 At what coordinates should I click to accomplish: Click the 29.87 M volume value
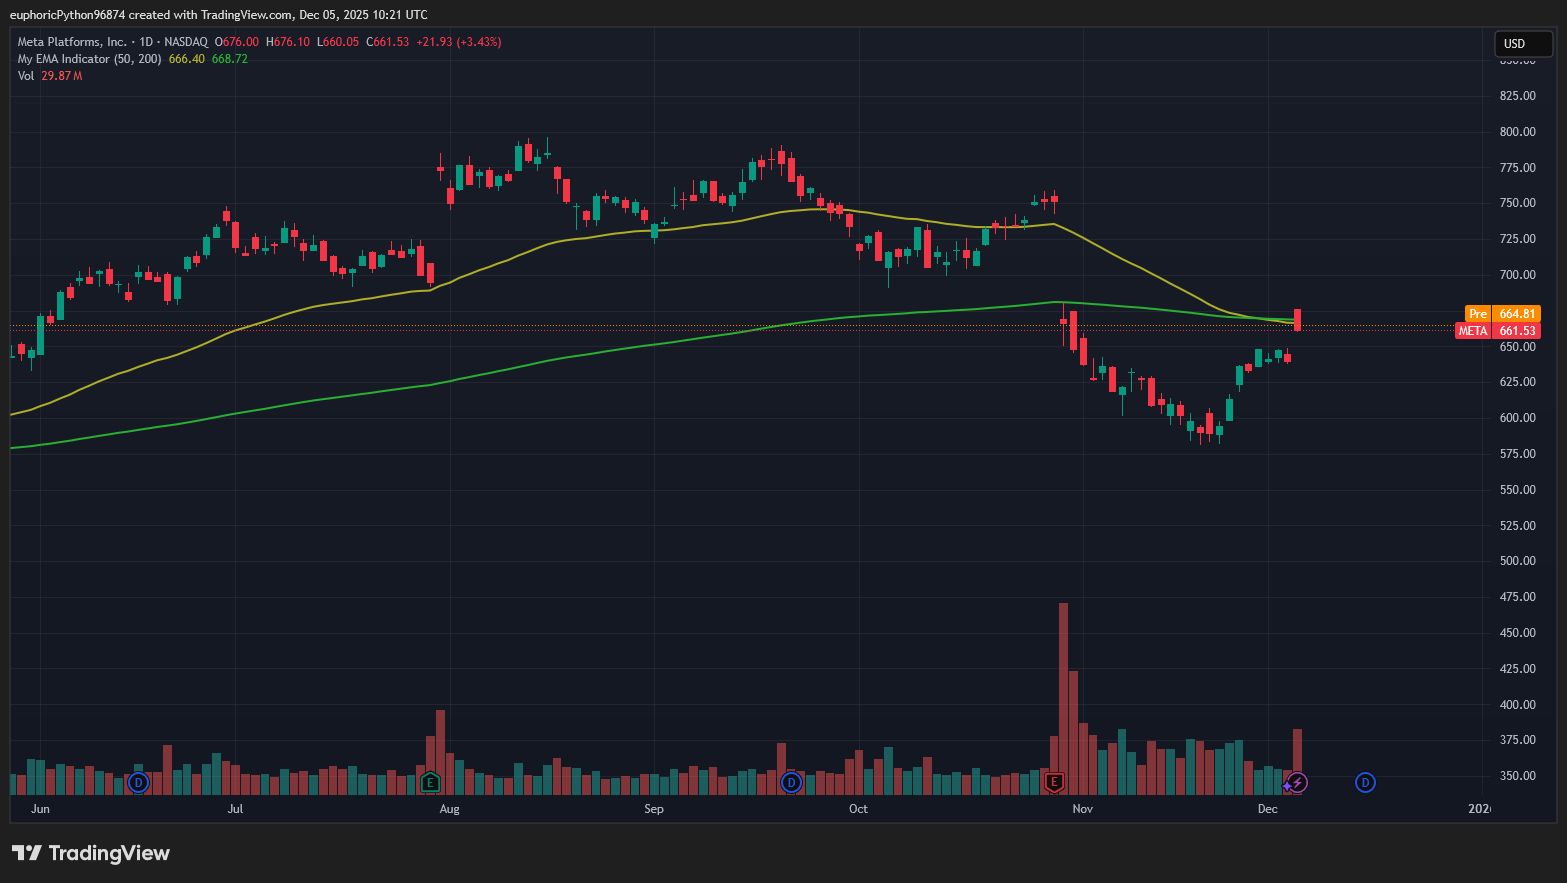pyautogui.click(x=62, y=76)
